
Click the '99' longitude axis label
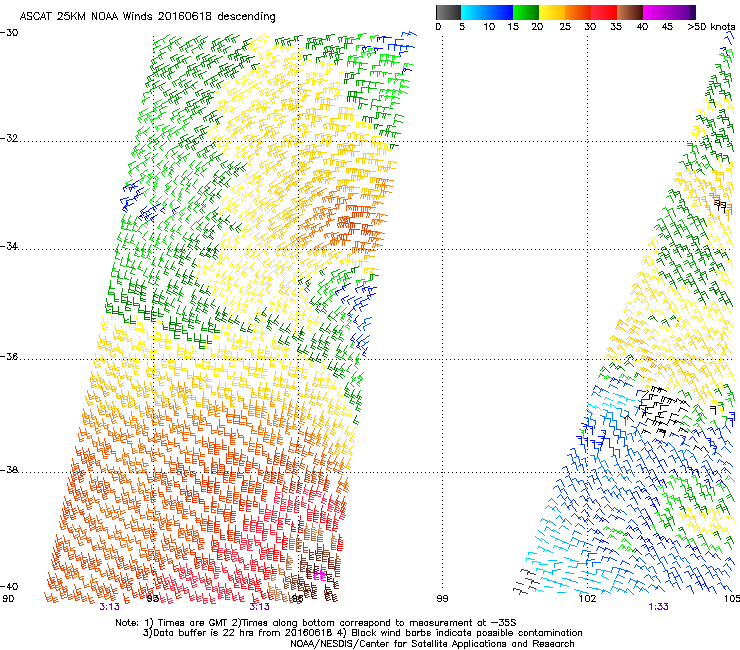(x=442, y=599)
